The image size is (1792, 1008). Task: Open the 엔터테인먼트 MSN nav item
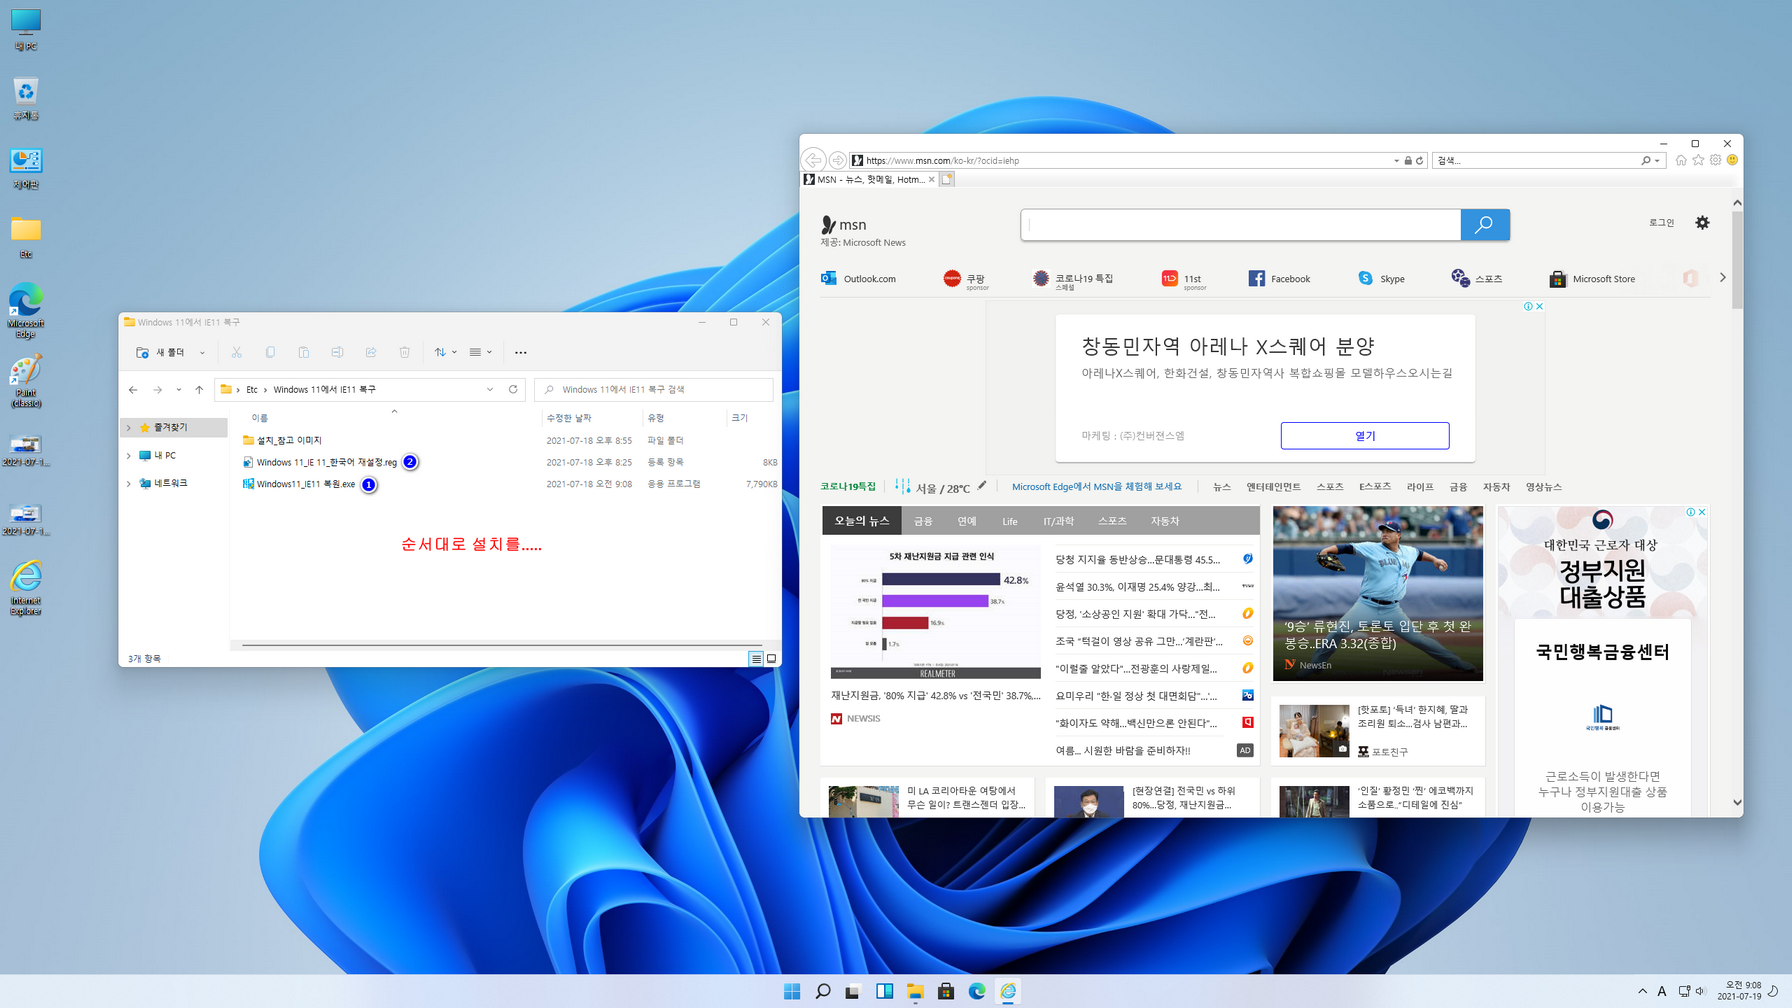coord(1273,487)
